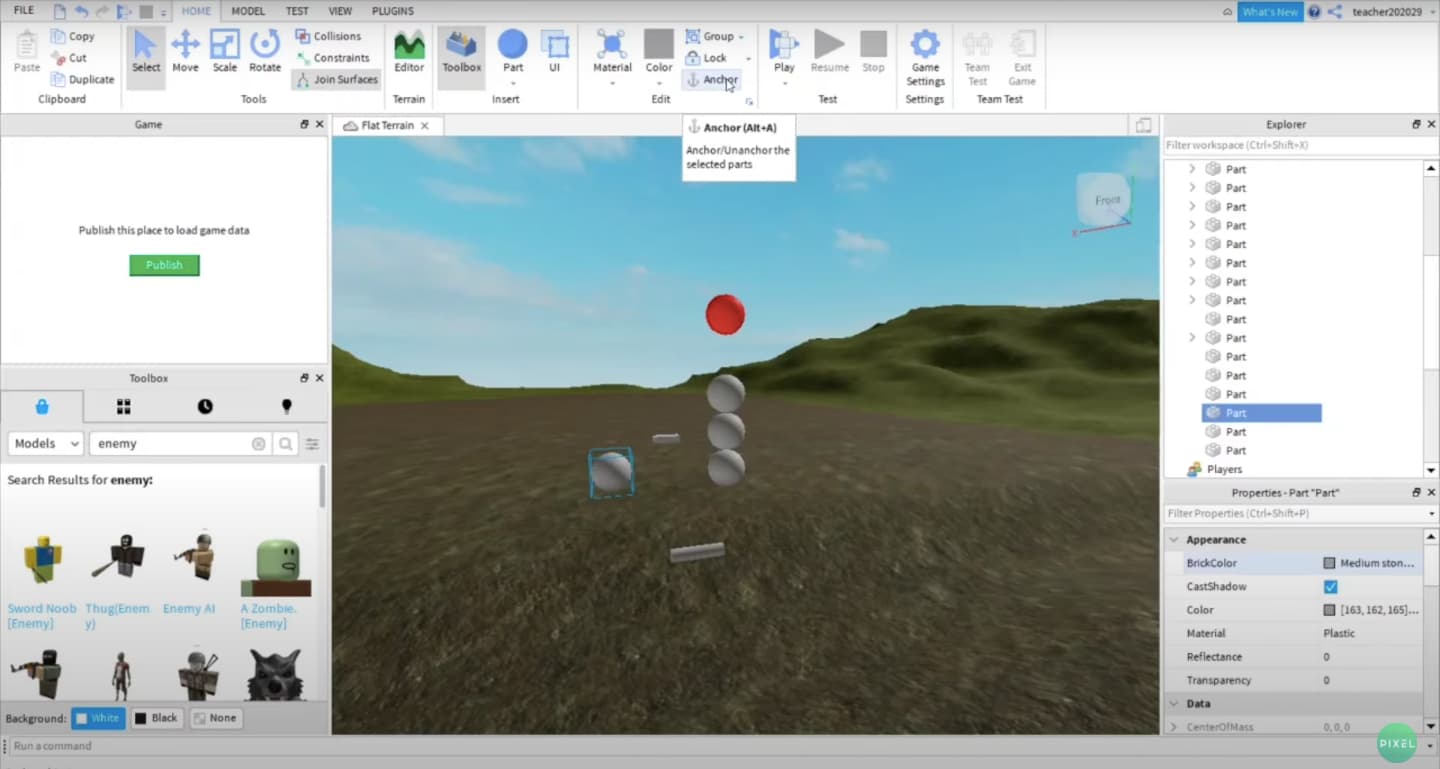Viewport: 1440px width, 769px height.
Task: Duplicate the selected part
Action: click(x=82, y=80)
